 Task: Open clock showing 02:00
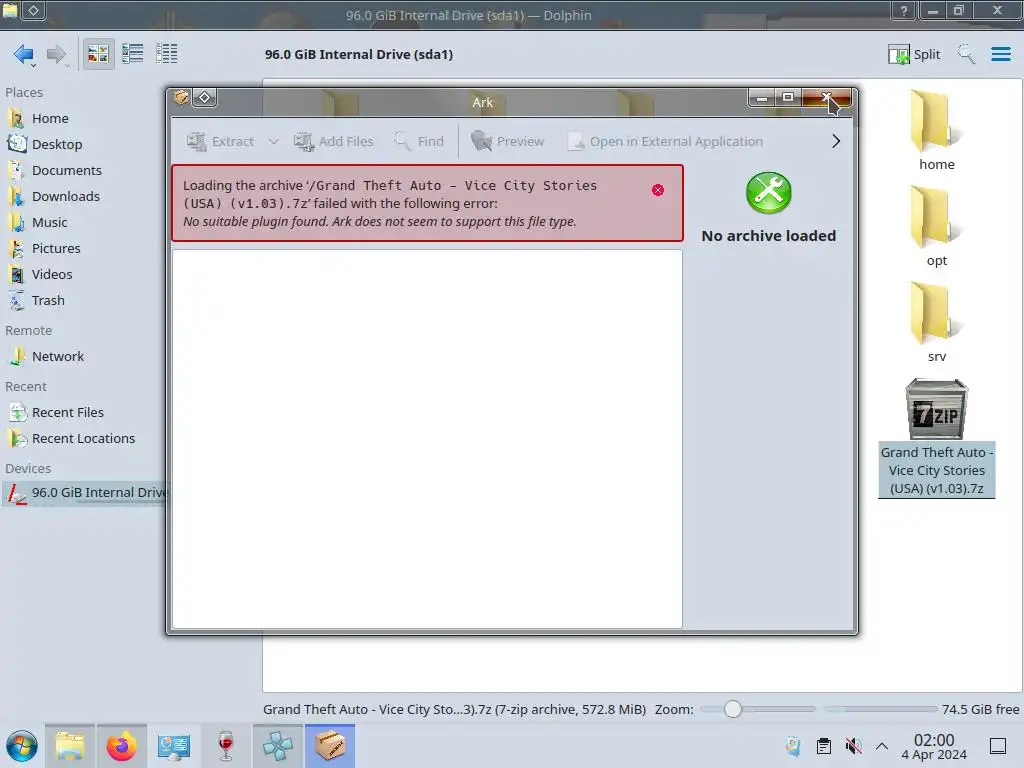pos(934,746)
